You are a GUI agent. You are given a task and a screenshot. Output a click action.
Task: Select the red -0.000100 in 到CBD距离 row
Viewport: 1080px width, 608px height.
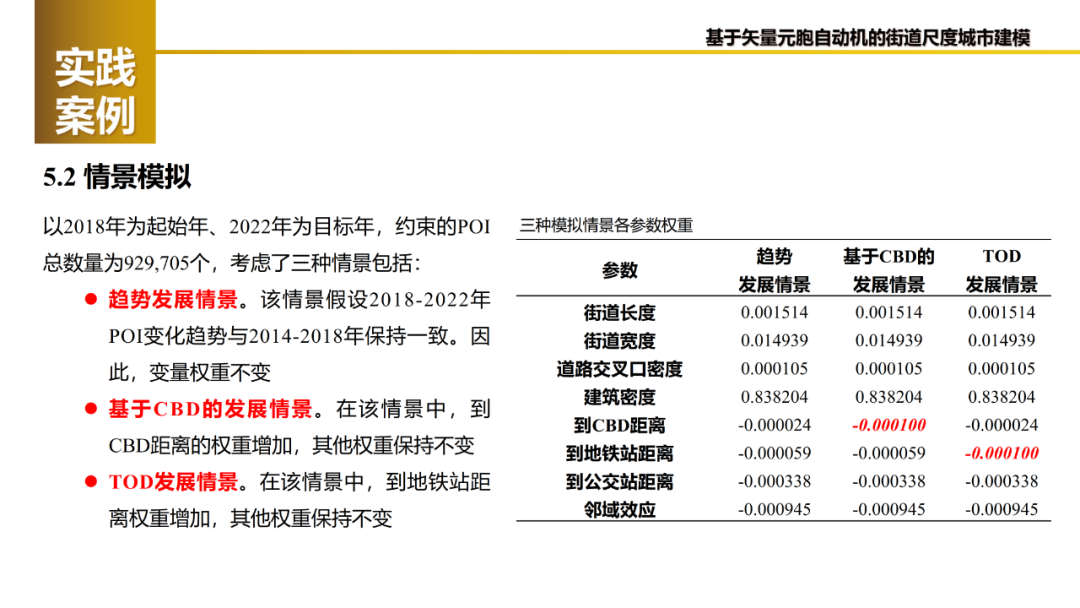[x=889, y=426]
